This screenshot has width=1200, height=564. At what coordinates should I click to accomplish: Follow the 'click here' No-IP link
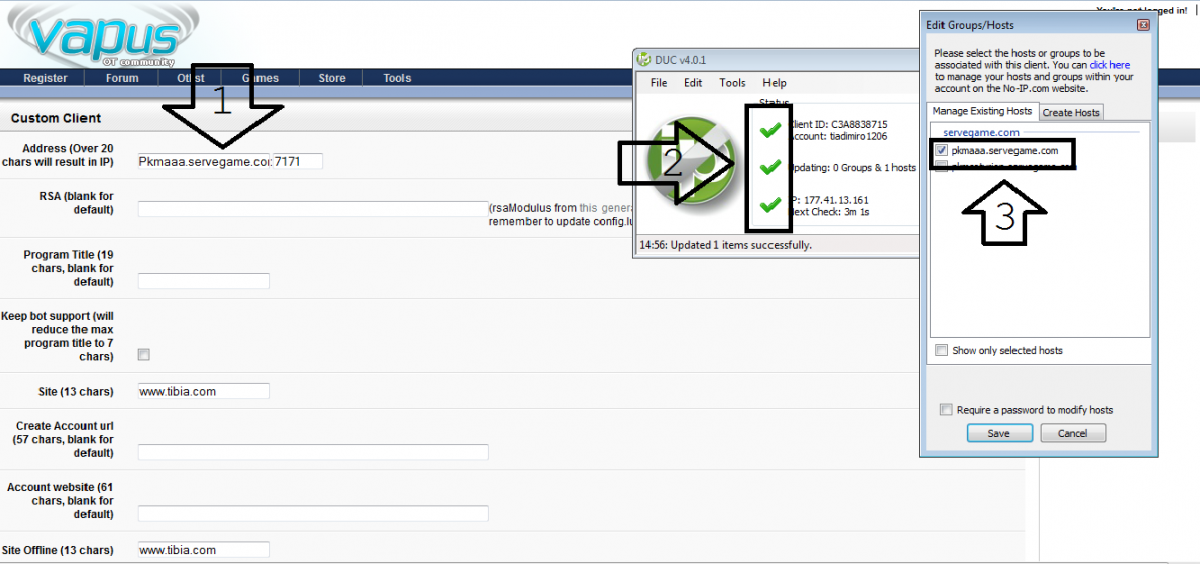coord(1110,64)
